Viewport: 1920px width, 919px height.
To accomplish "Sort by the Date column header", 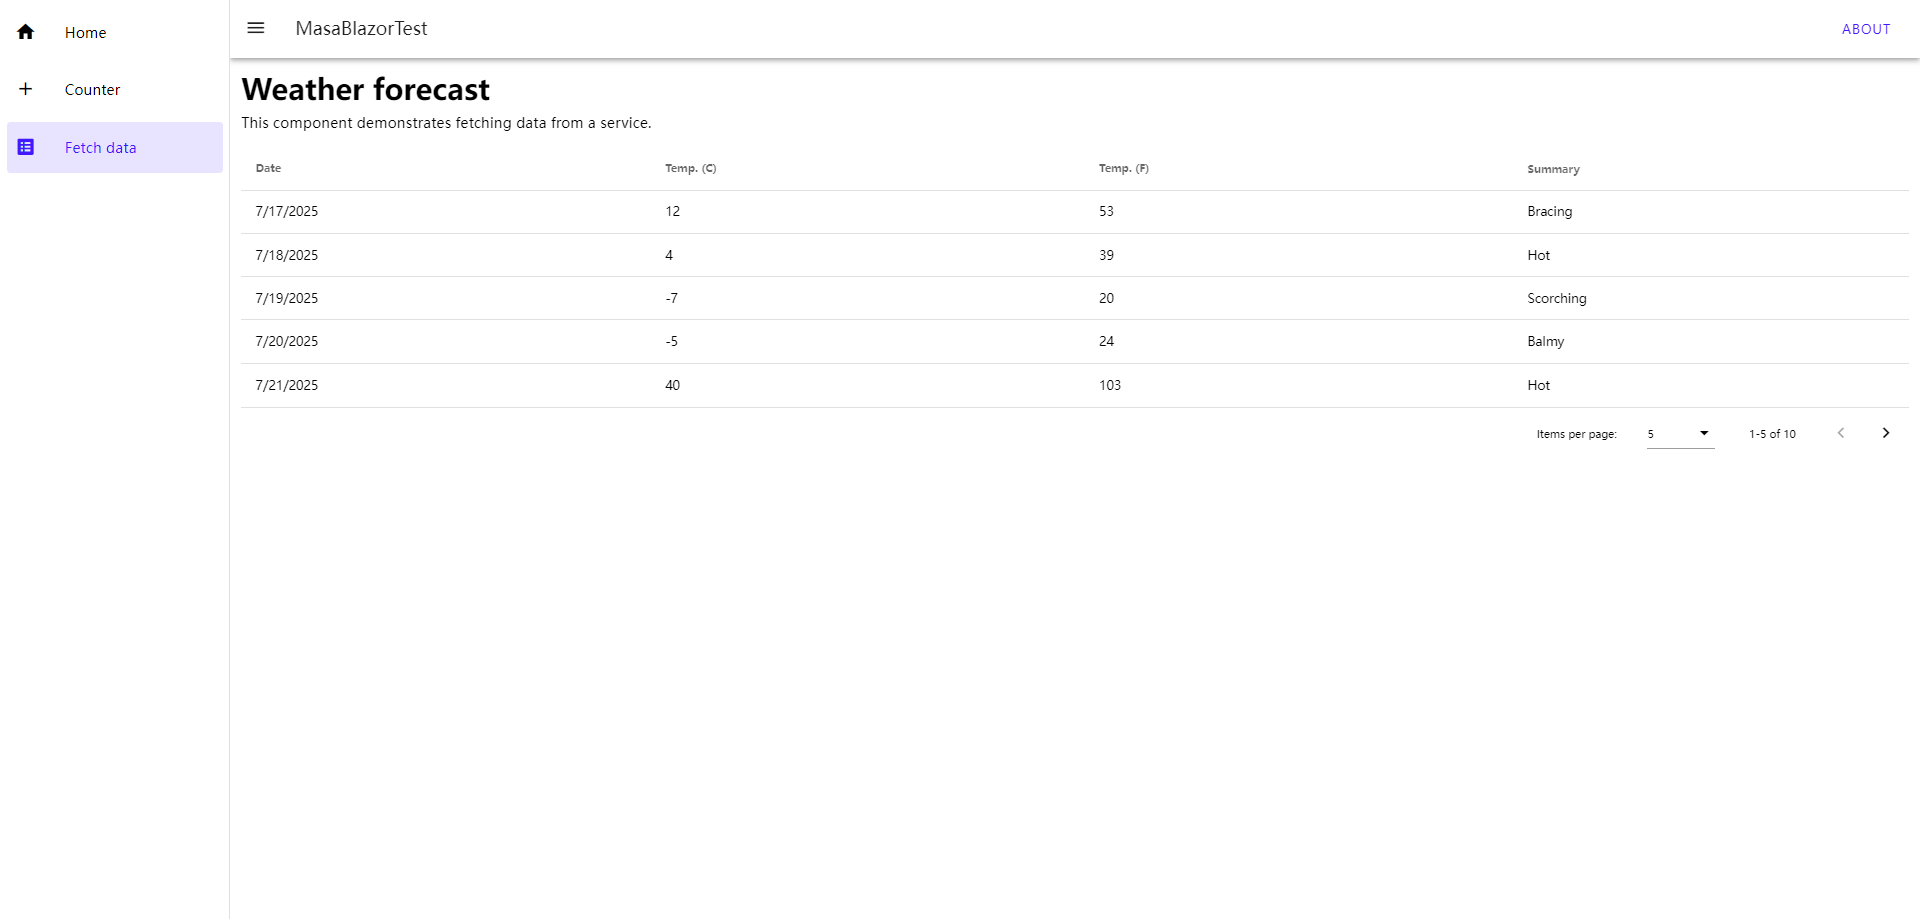I will click(x=268, y=168).
